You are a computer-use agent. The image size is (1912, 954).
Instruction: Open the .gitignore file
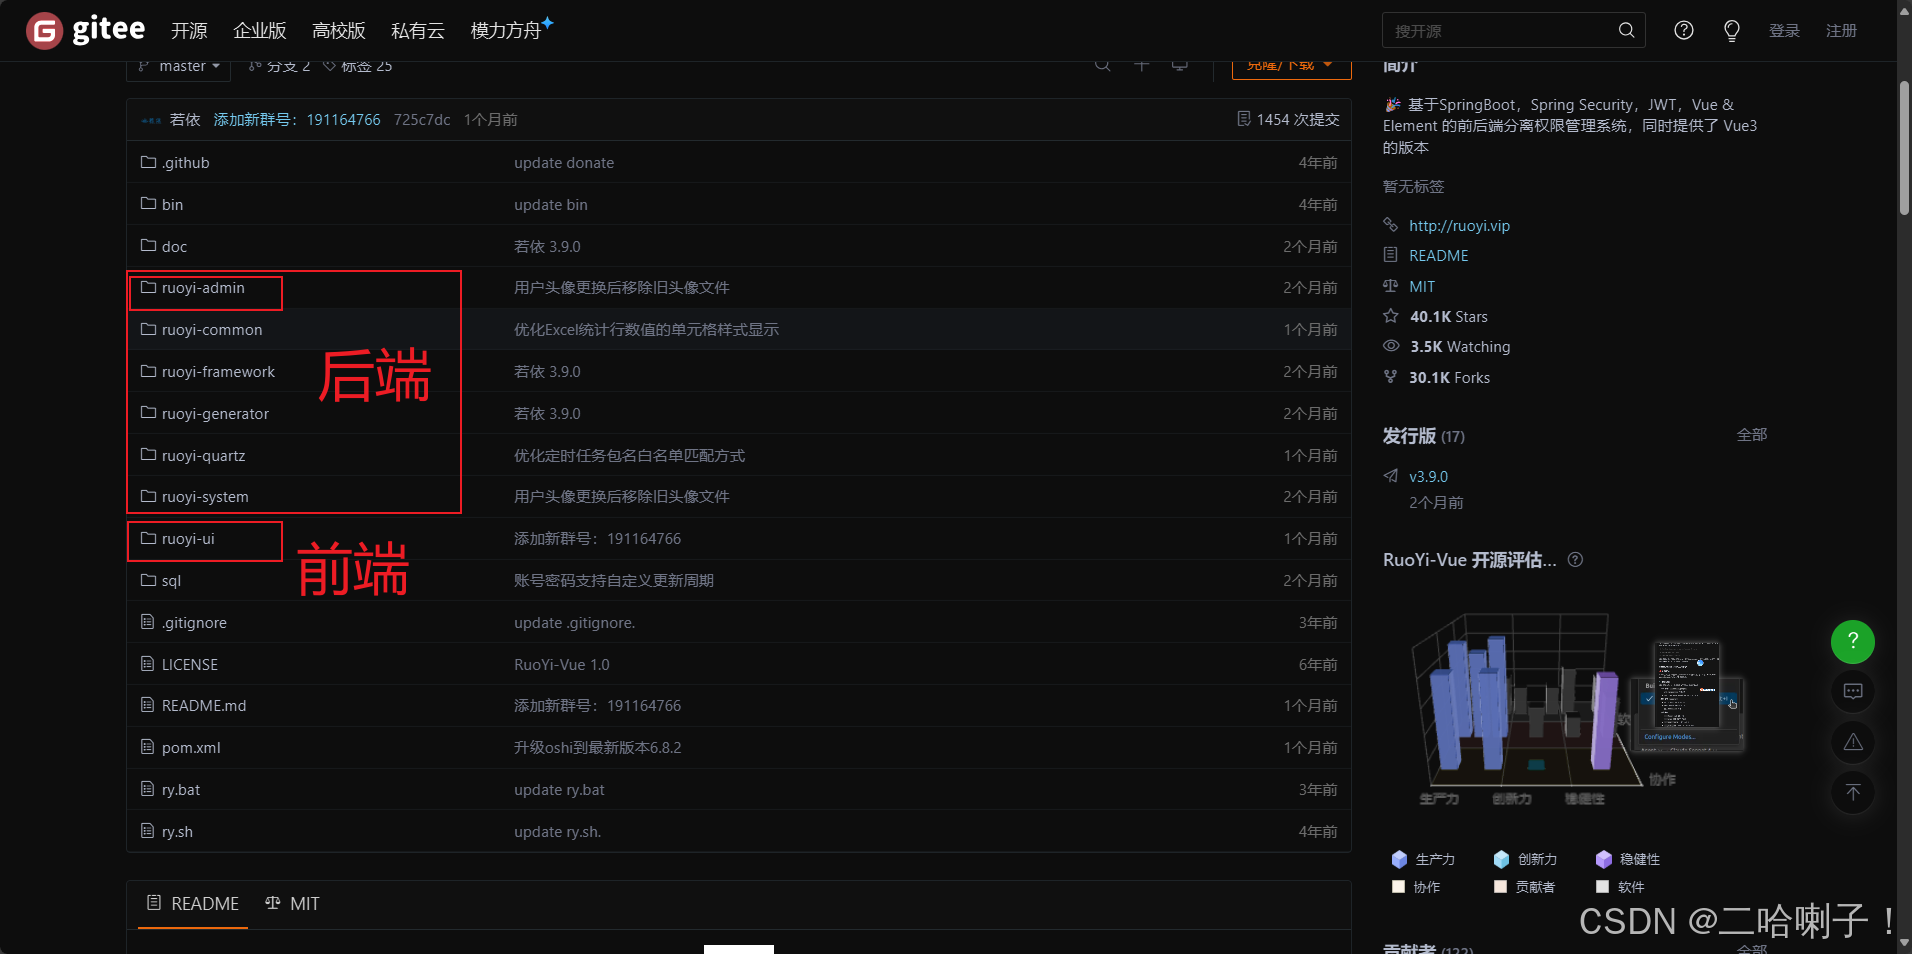click(x=194, y=623)
